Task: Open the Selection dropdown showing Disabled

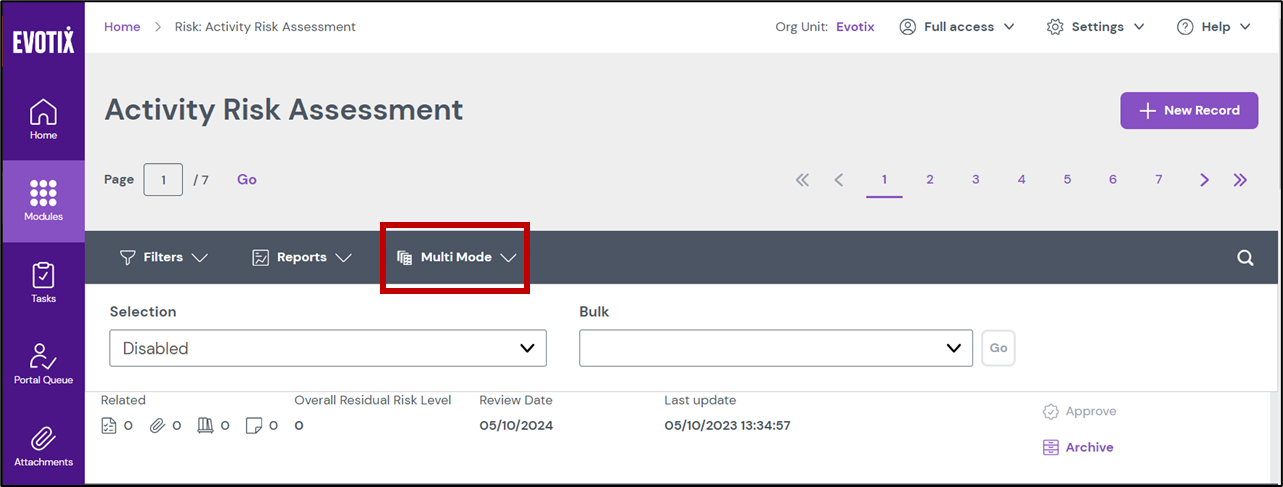Action: pyautogui.click(x=328, y=348)
